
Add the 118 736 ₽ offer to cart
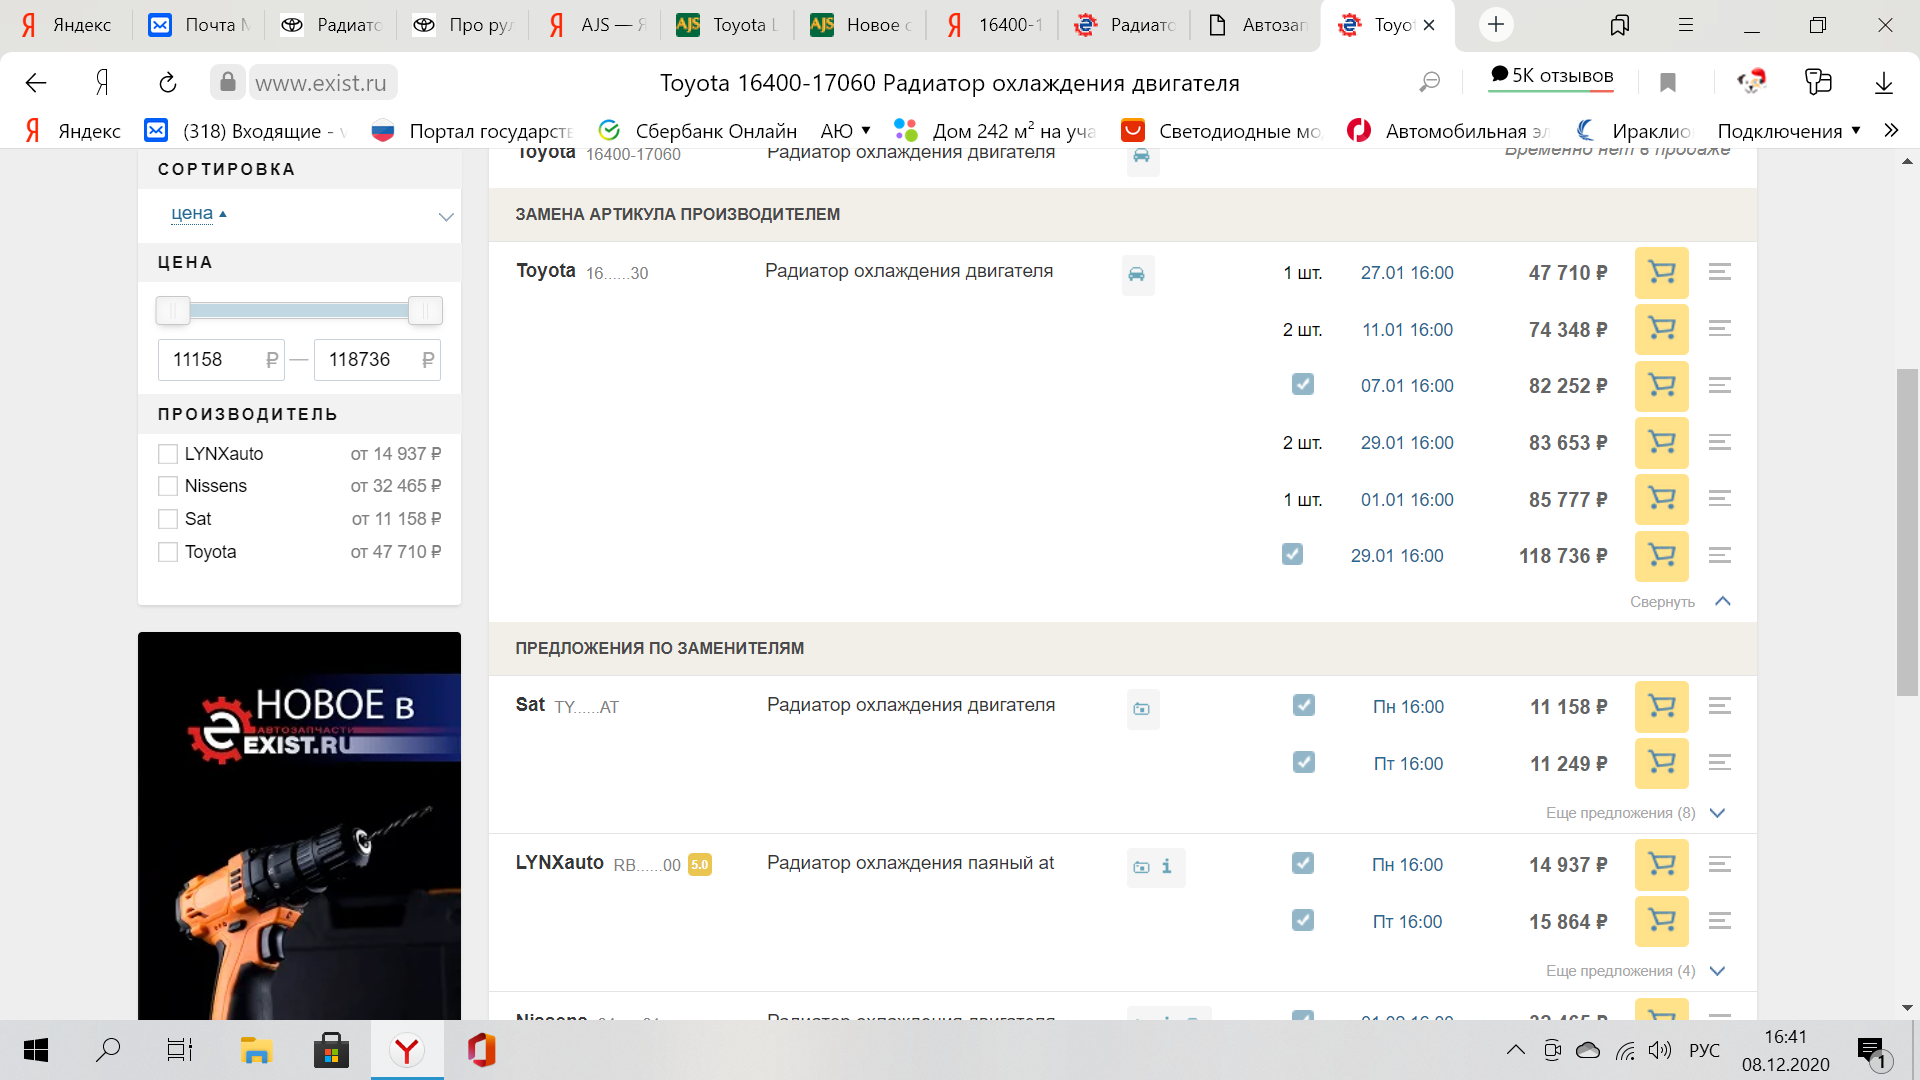click(x=1661, y=556)
